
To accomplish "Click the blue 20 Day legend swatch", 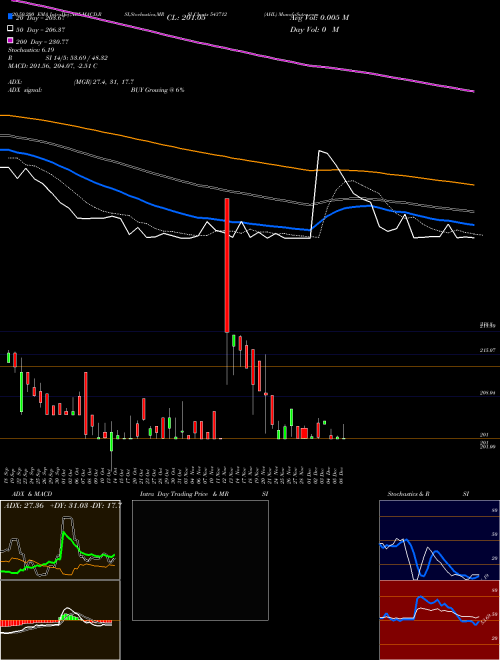I will (10, 17).
